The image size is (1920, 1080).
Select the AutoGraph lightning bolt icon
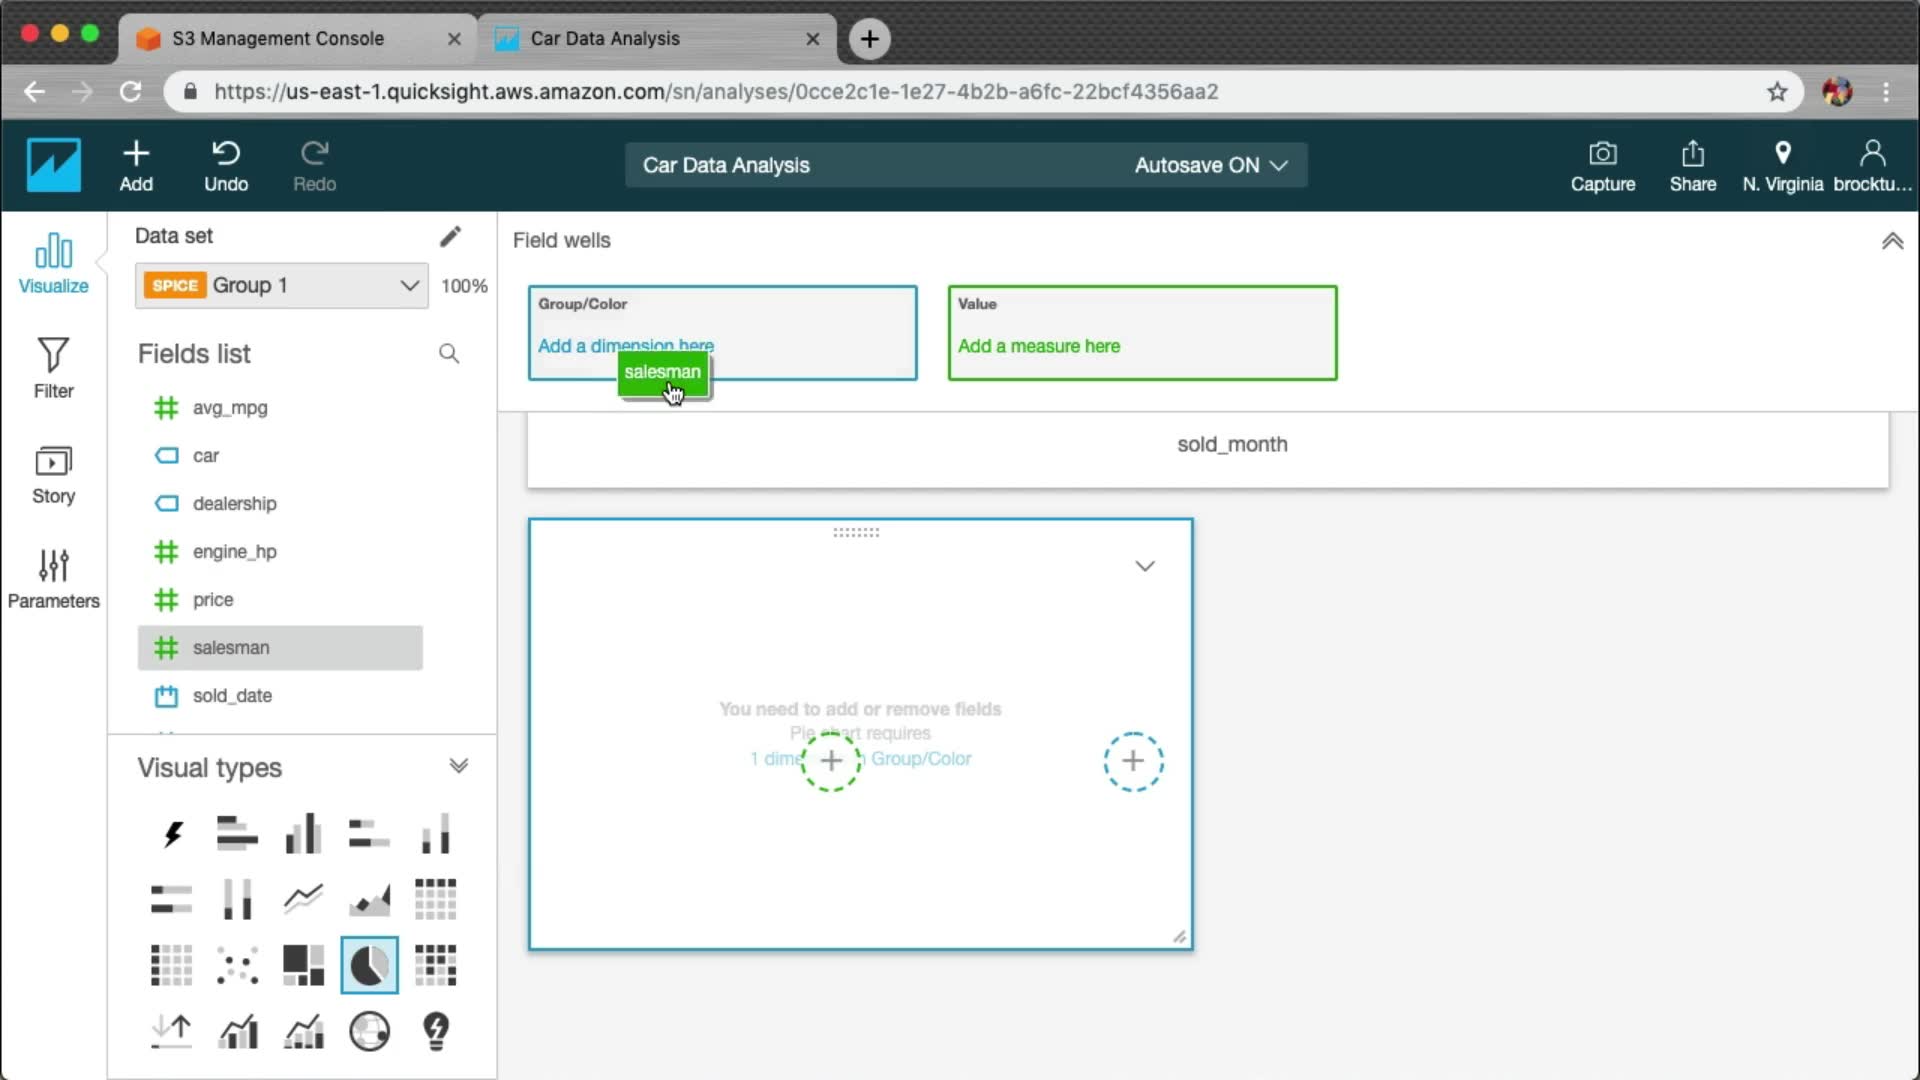coord(172,833)
